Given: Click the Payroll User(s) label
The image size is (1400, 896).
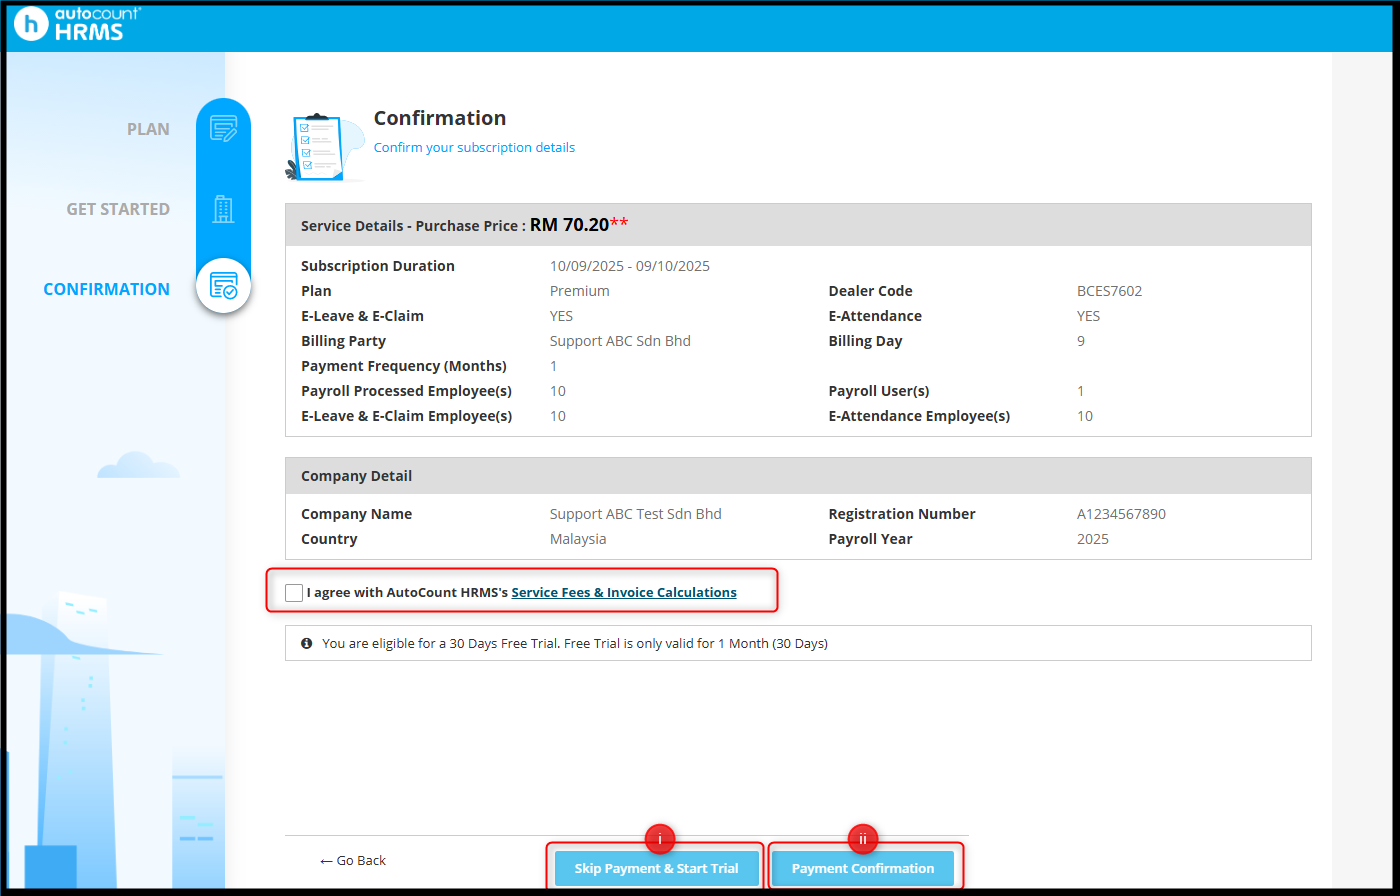Looking at the screenshot, I should click(x=879, y=391).
